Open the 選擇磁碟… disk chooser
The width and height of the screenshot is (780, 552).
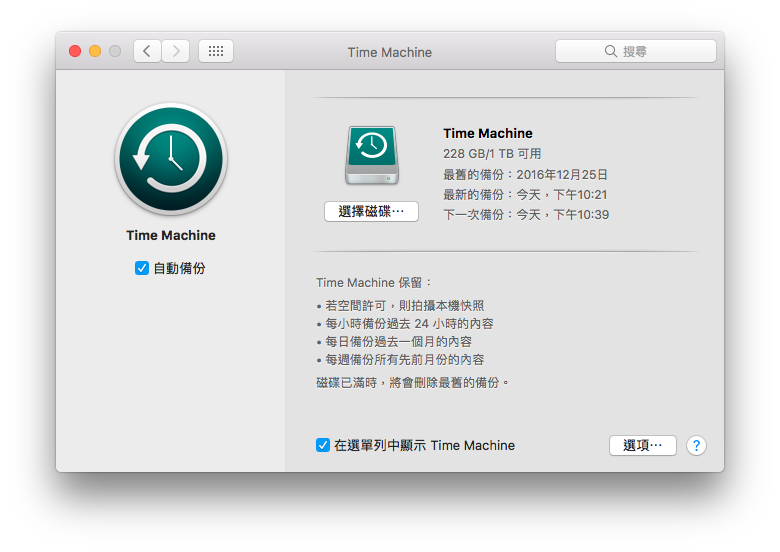pyautogui.click(x=371, y=212)
